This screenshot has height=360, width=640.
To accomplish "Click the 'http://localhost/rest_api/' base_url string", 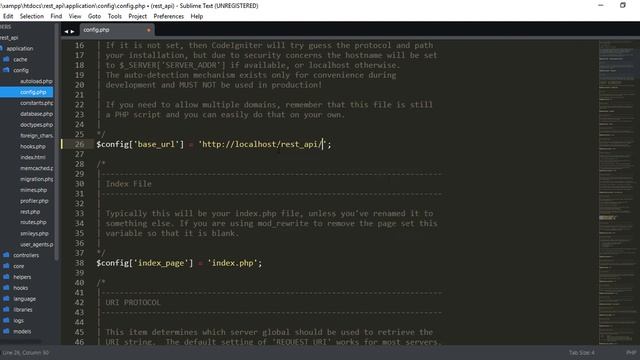I will click(x=262, y=144).
